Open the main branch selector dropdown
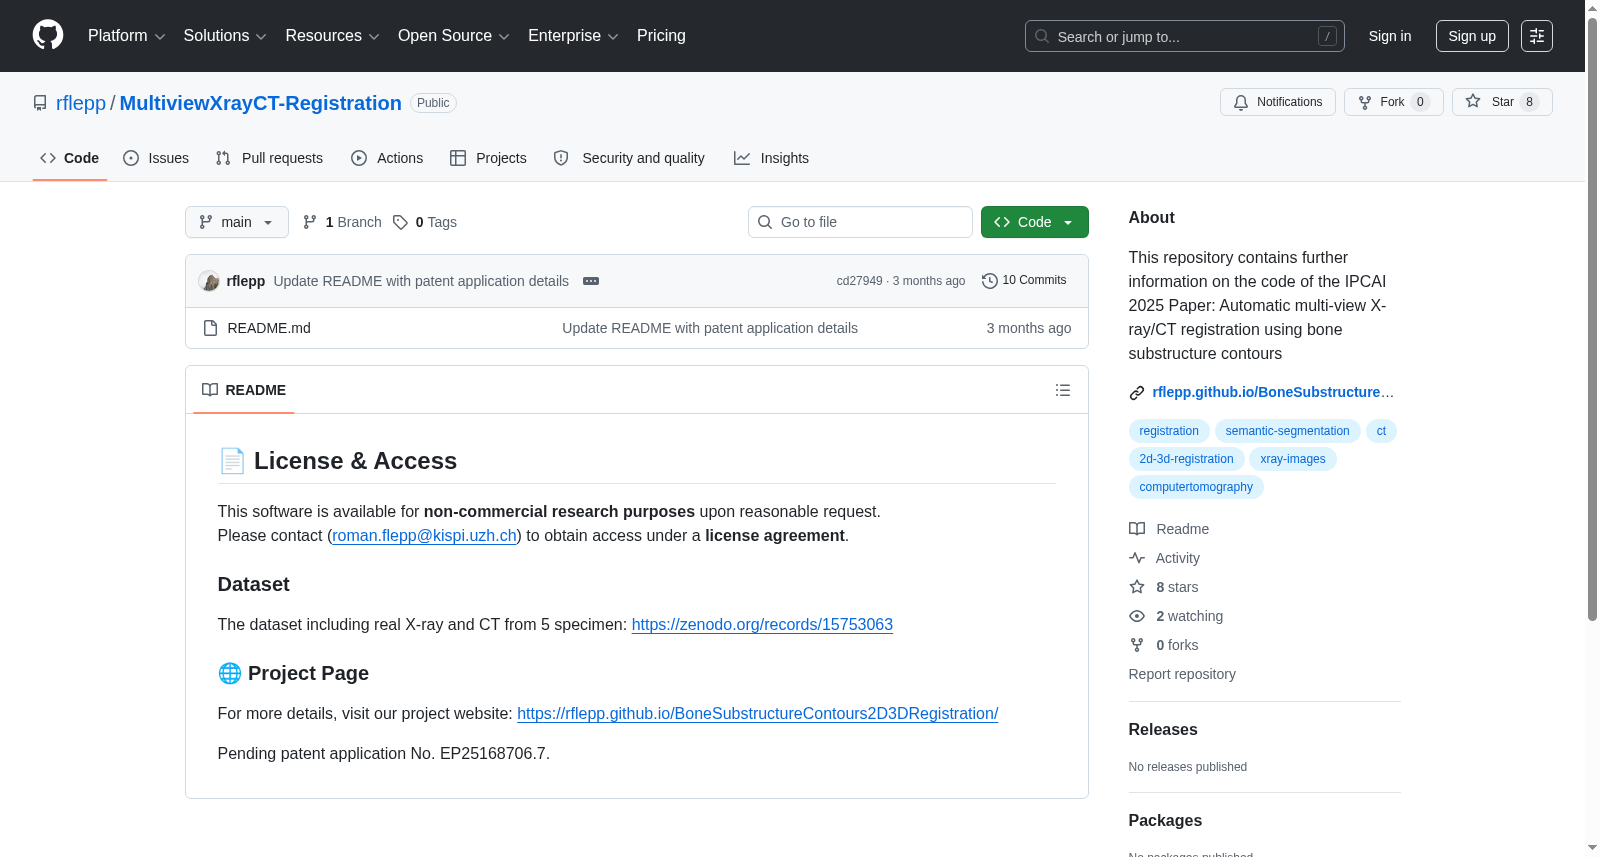 tap(237, 222)
